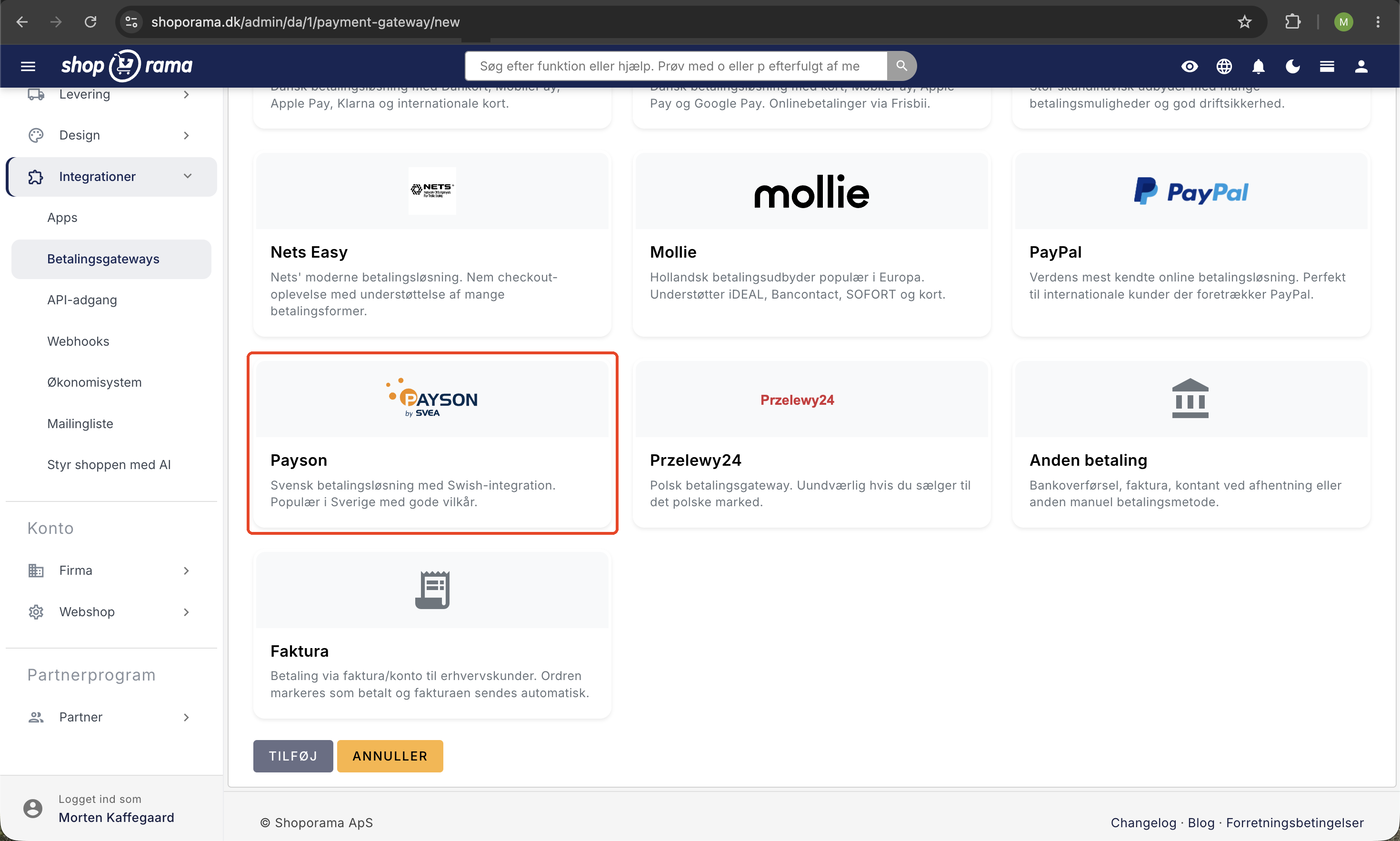
Task: Open the notifications bell icon
Action: [1259, 66]
